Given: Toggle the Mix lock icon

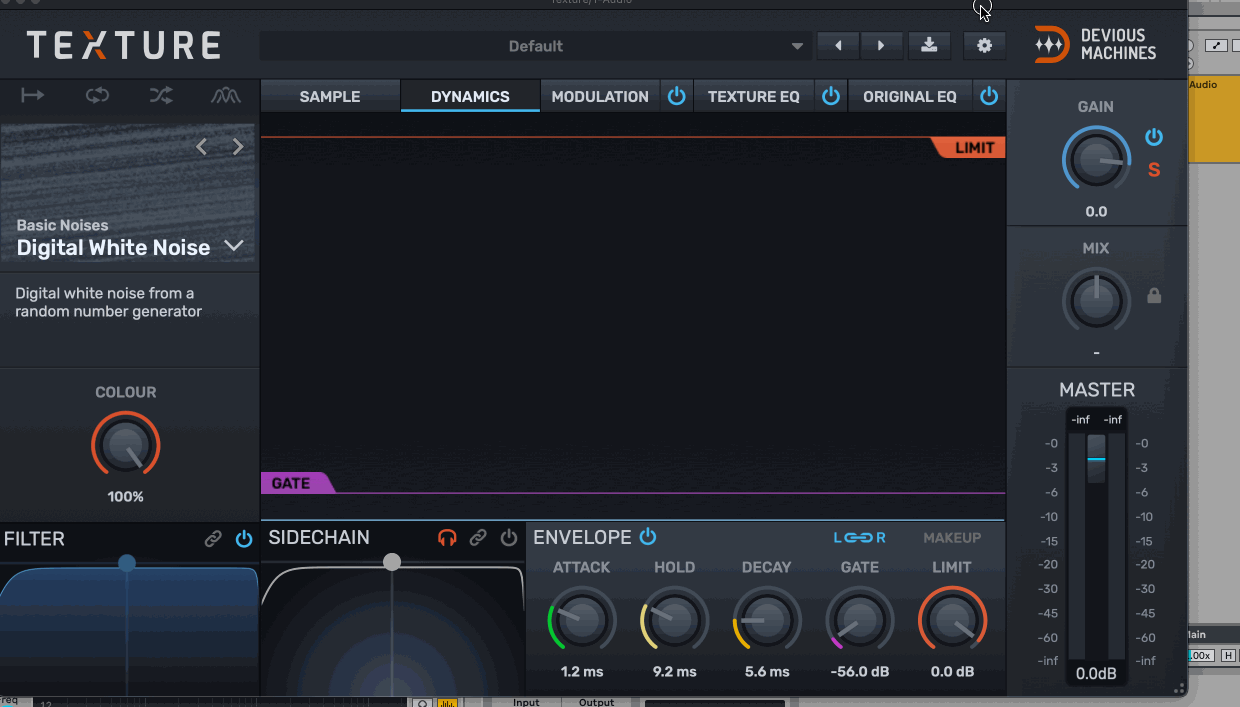Looking at the screenshot, I should tap(1154, 296).
